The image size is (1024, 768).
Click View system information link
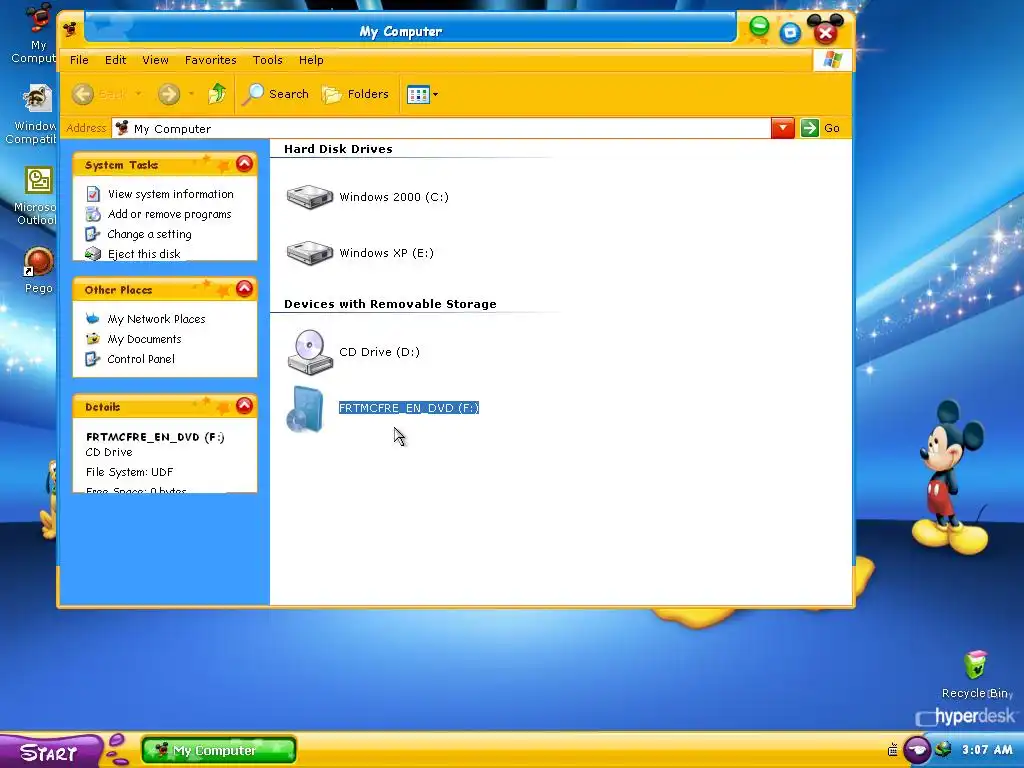170,194
